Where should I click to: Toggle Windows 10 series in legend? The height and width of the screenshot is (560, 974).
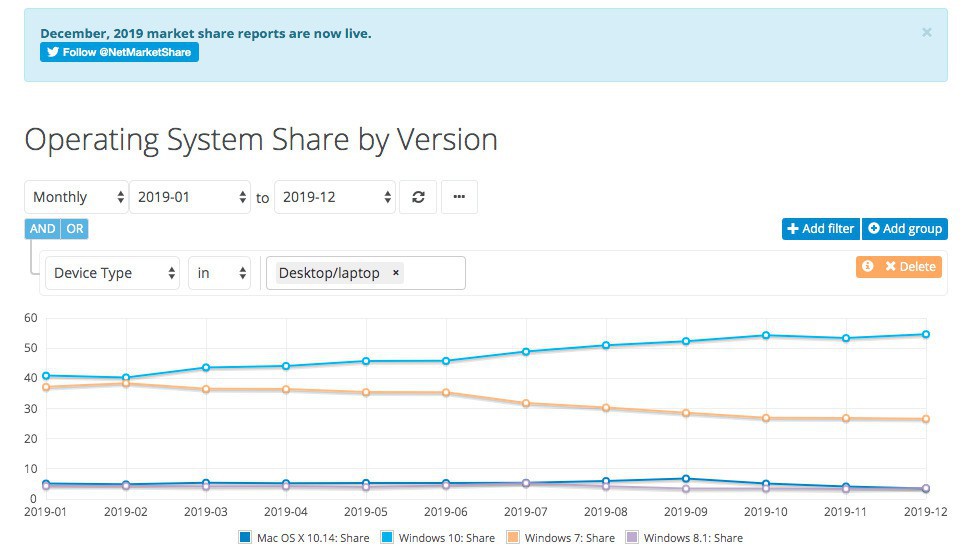438,538
